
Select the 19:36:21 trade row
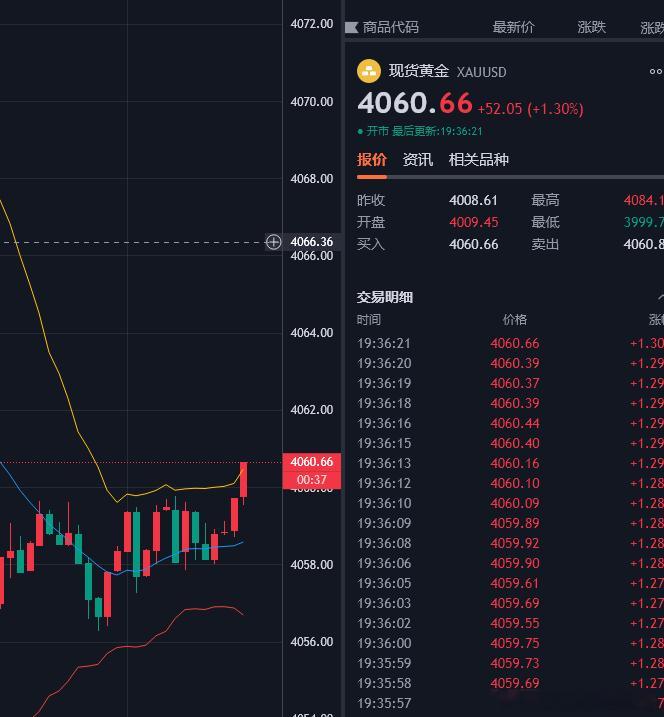[510, 343]
